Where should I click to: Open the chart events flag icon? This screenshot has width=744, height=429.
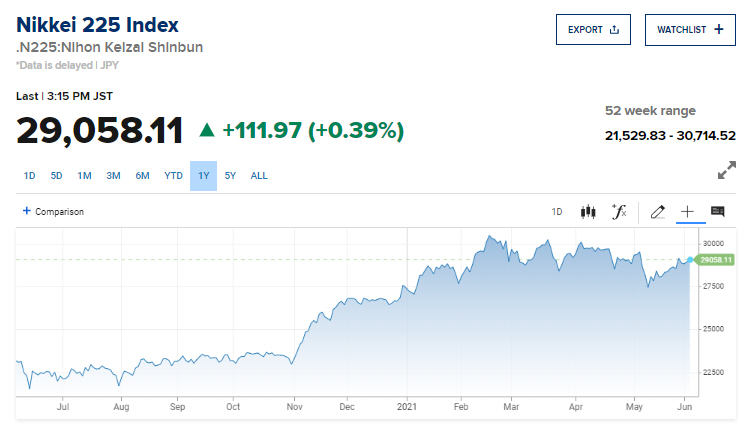[x=717, y=212]
